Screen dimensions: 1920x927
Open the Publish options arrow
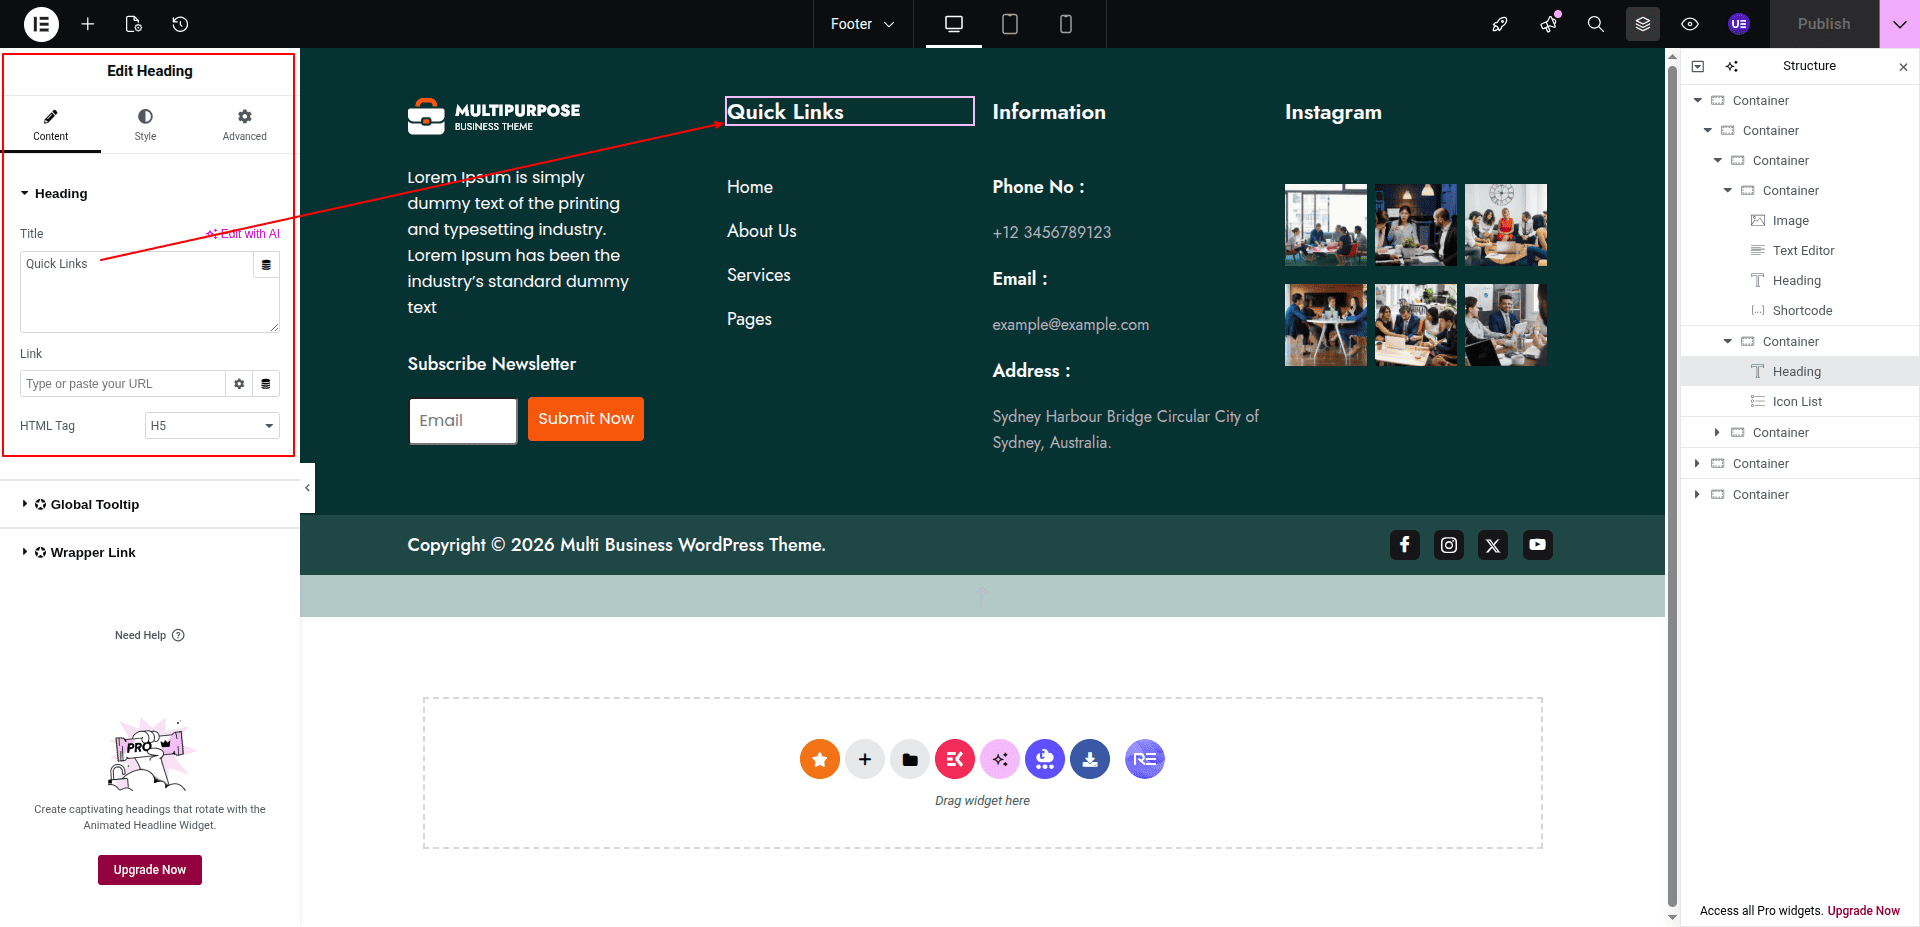click(x=1899, y=24)
